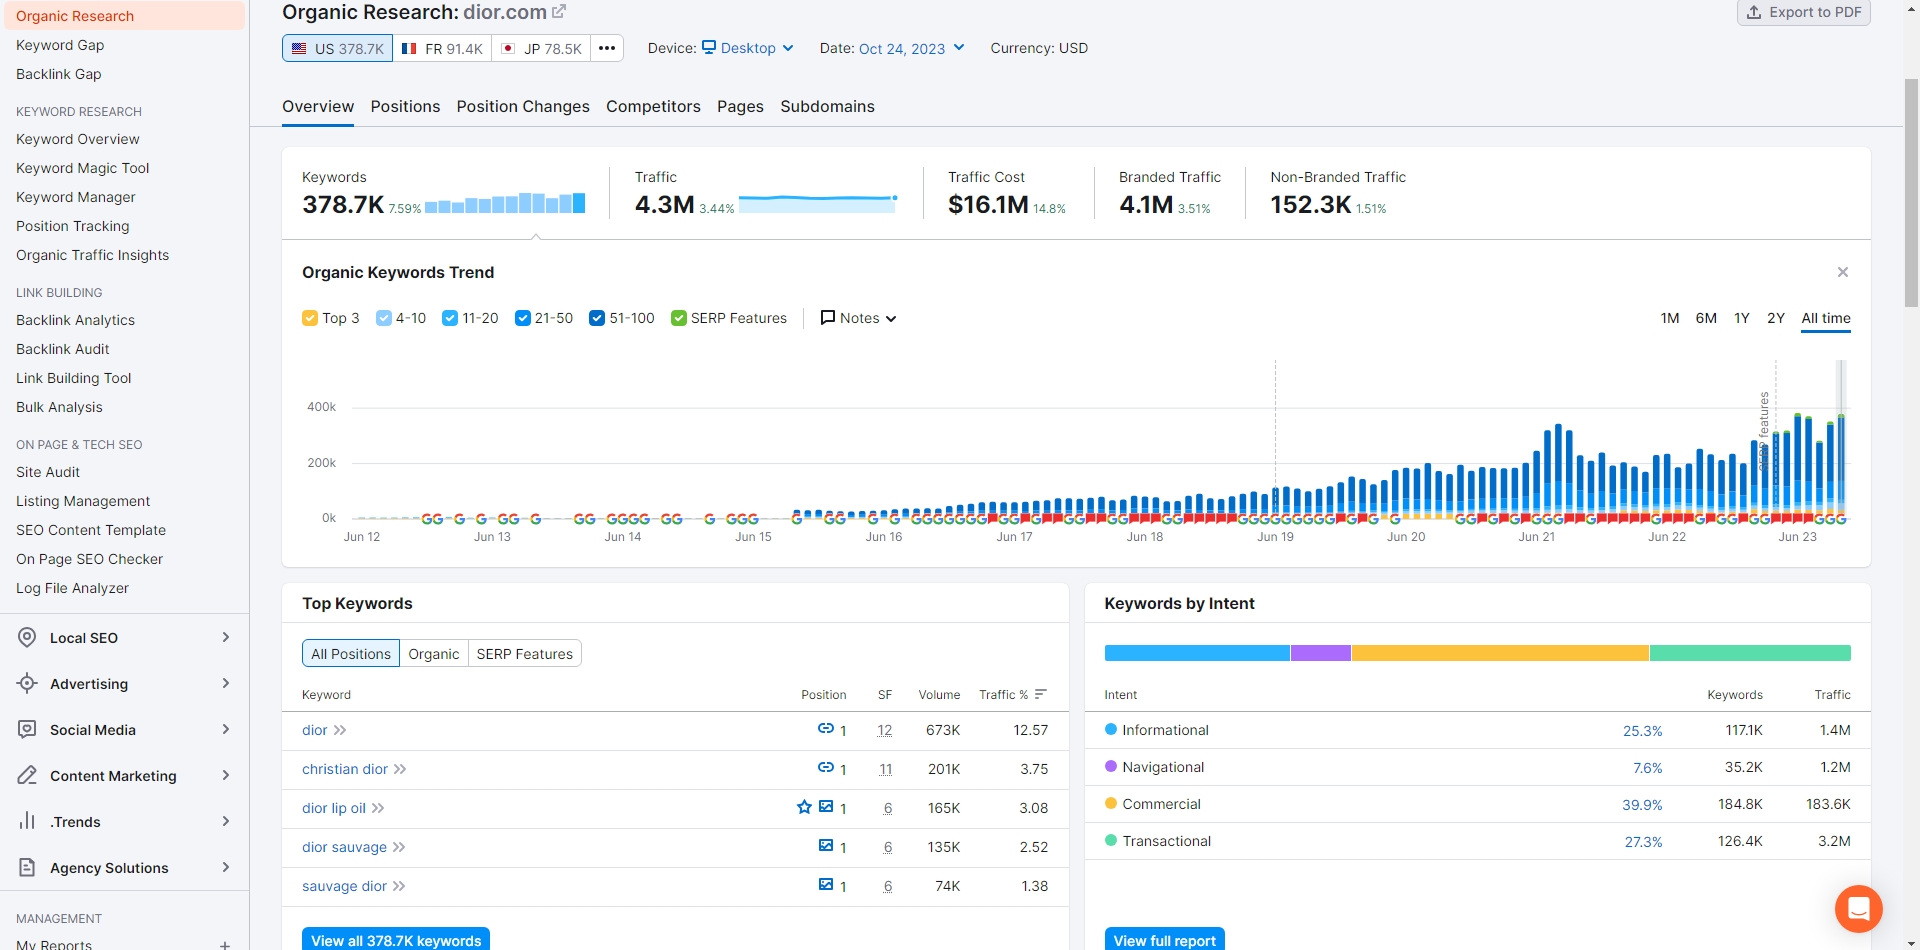Click the US flag database icon

pos(299,48)
